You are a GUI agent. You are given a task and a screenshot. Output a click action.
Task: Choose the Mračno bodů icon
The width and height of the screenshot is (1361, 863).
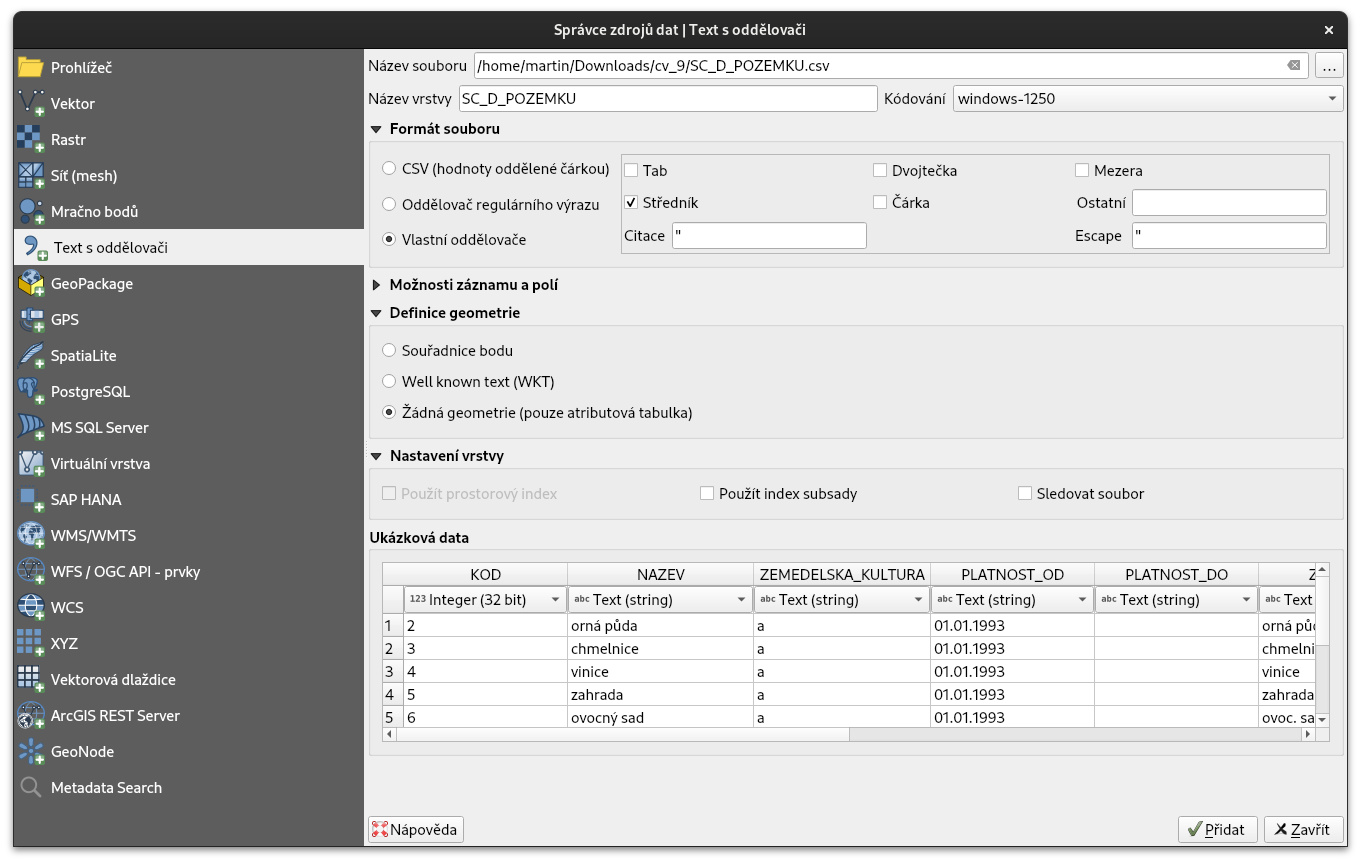(x=31, y=212)
